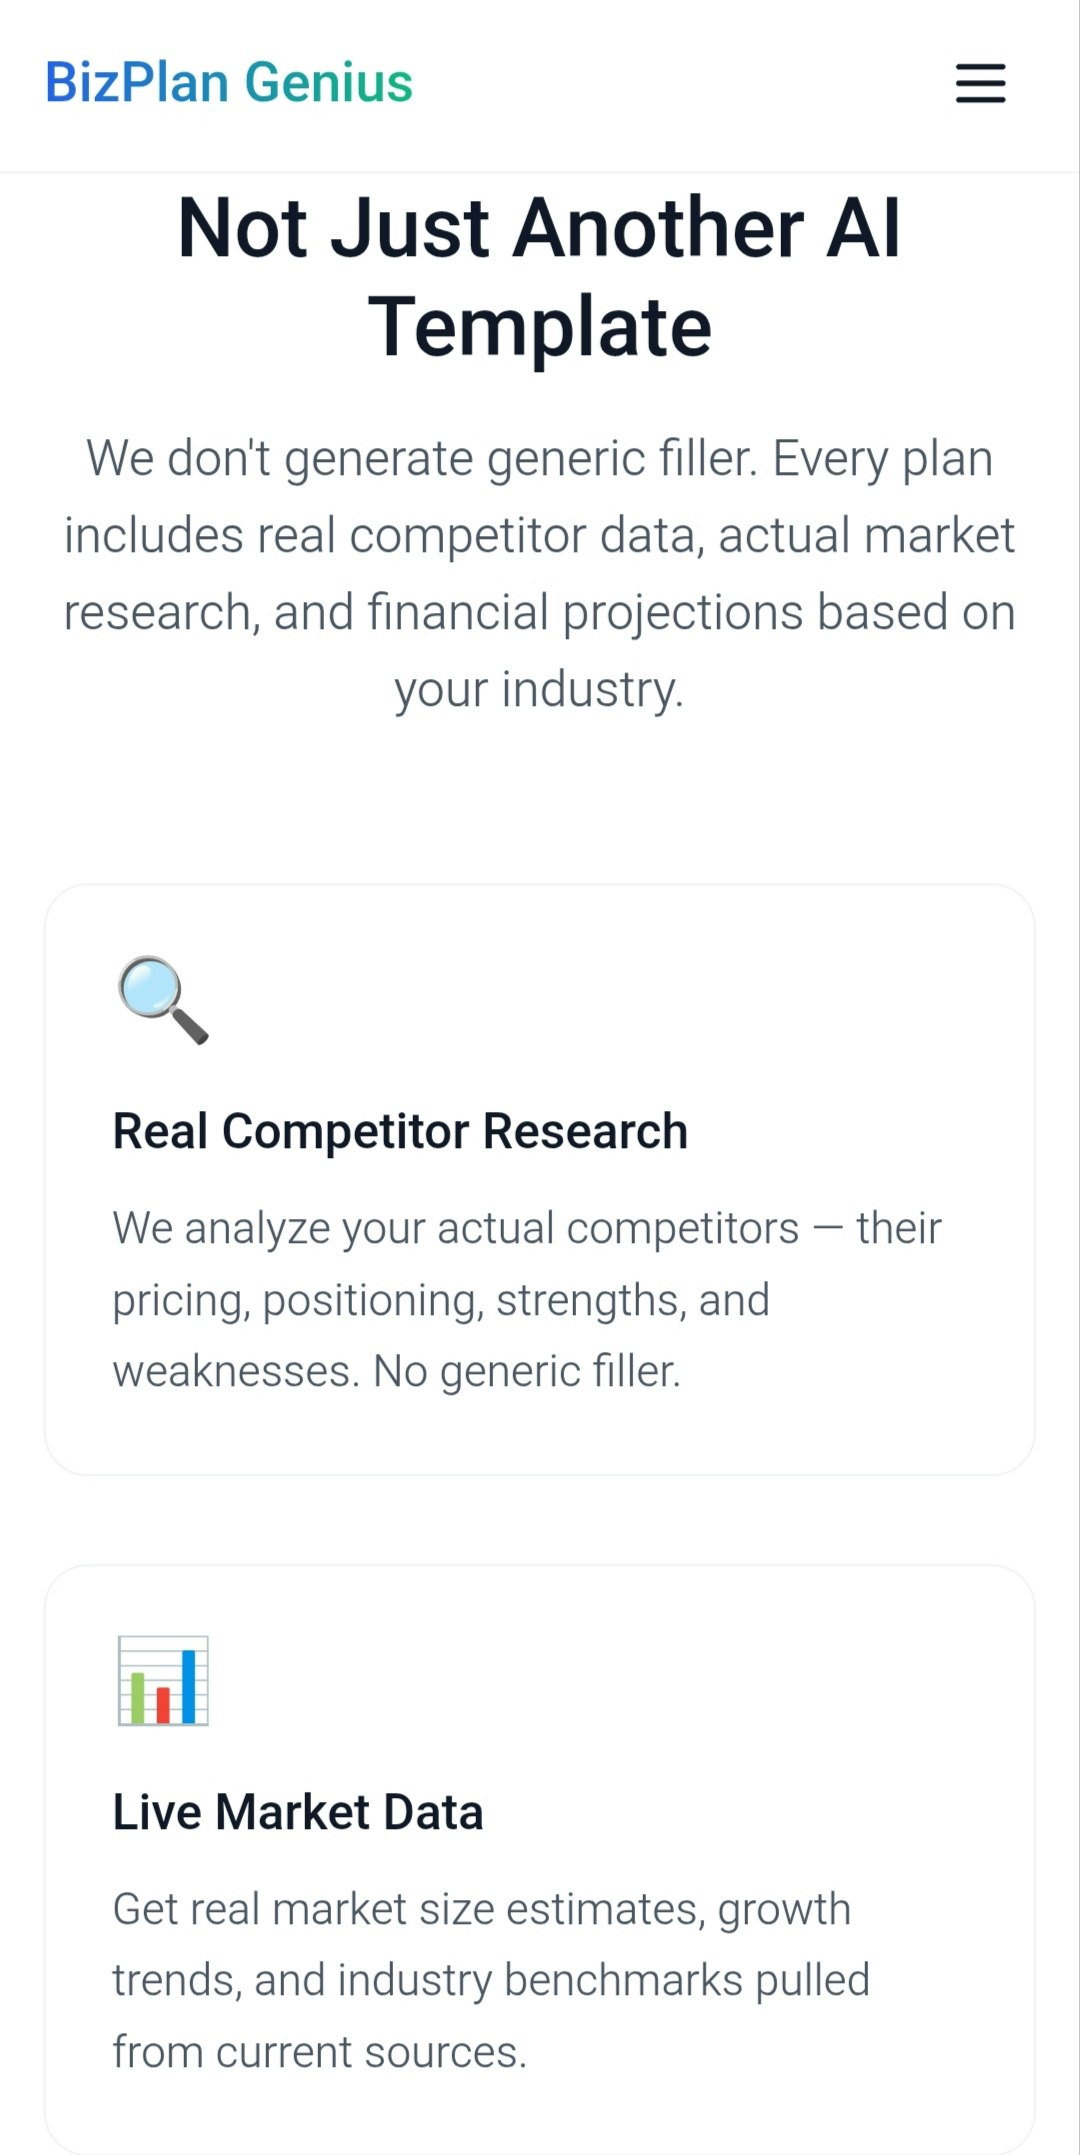1080x2155 pixels.
Task: Select the Real Competitor Research heading
Action: 400,1130
